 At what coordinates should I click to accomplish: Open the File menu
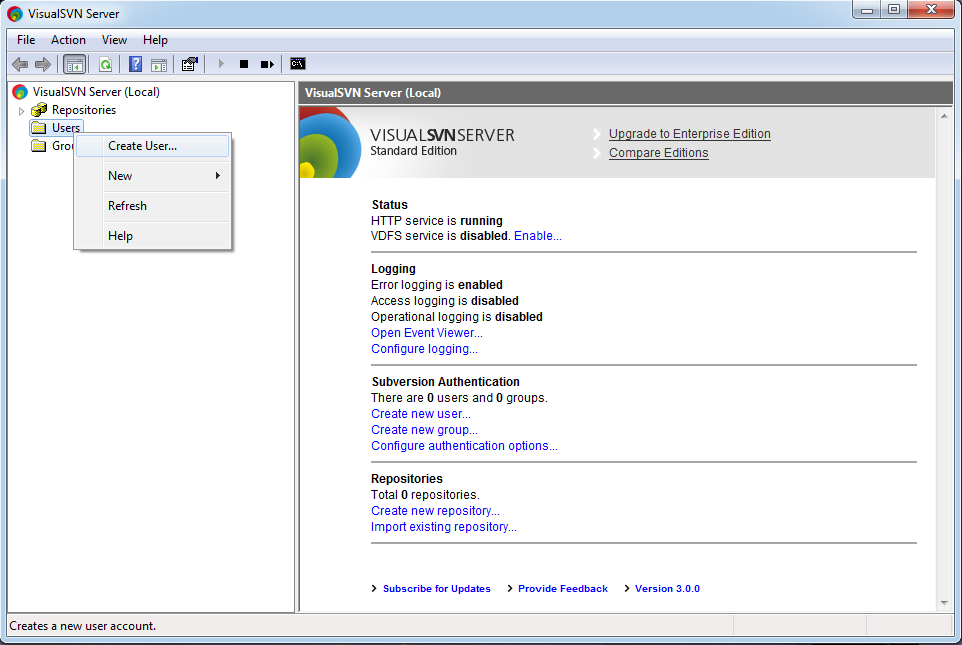[26, 40]
